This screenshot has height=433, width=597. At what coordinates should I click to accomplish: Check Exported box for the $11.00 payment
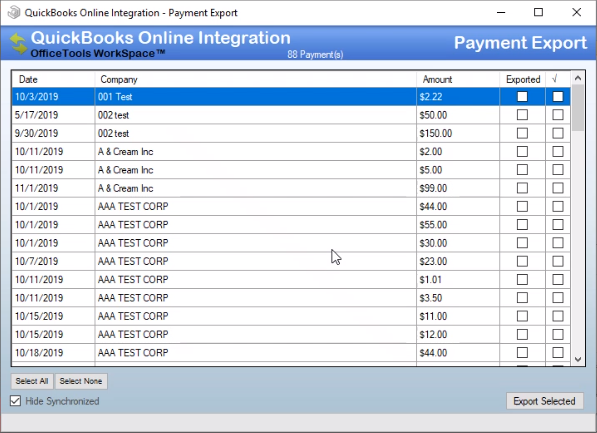(x=522, y=316)
